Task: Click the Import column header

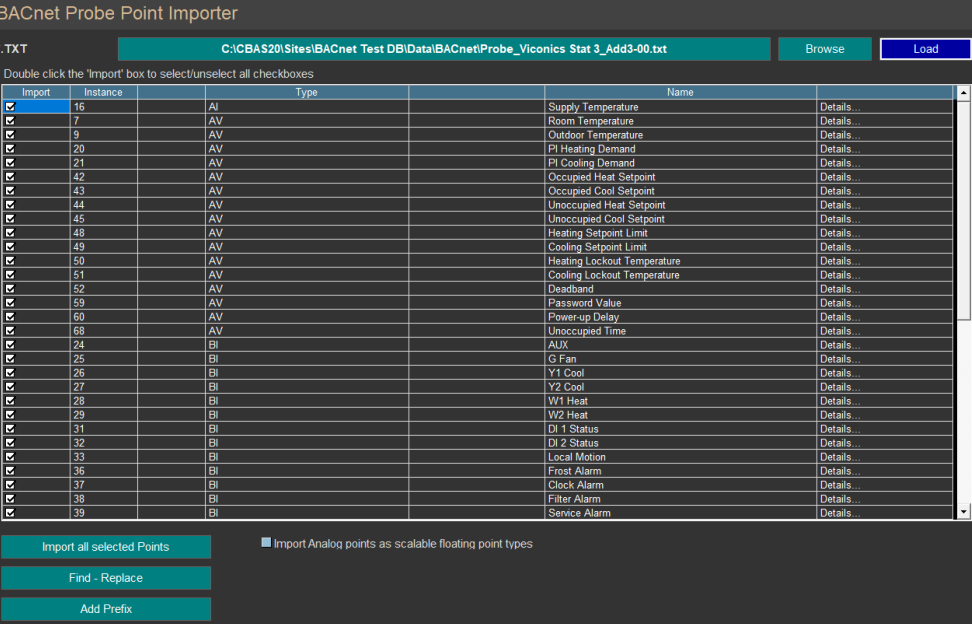Action: coord(36,92)
